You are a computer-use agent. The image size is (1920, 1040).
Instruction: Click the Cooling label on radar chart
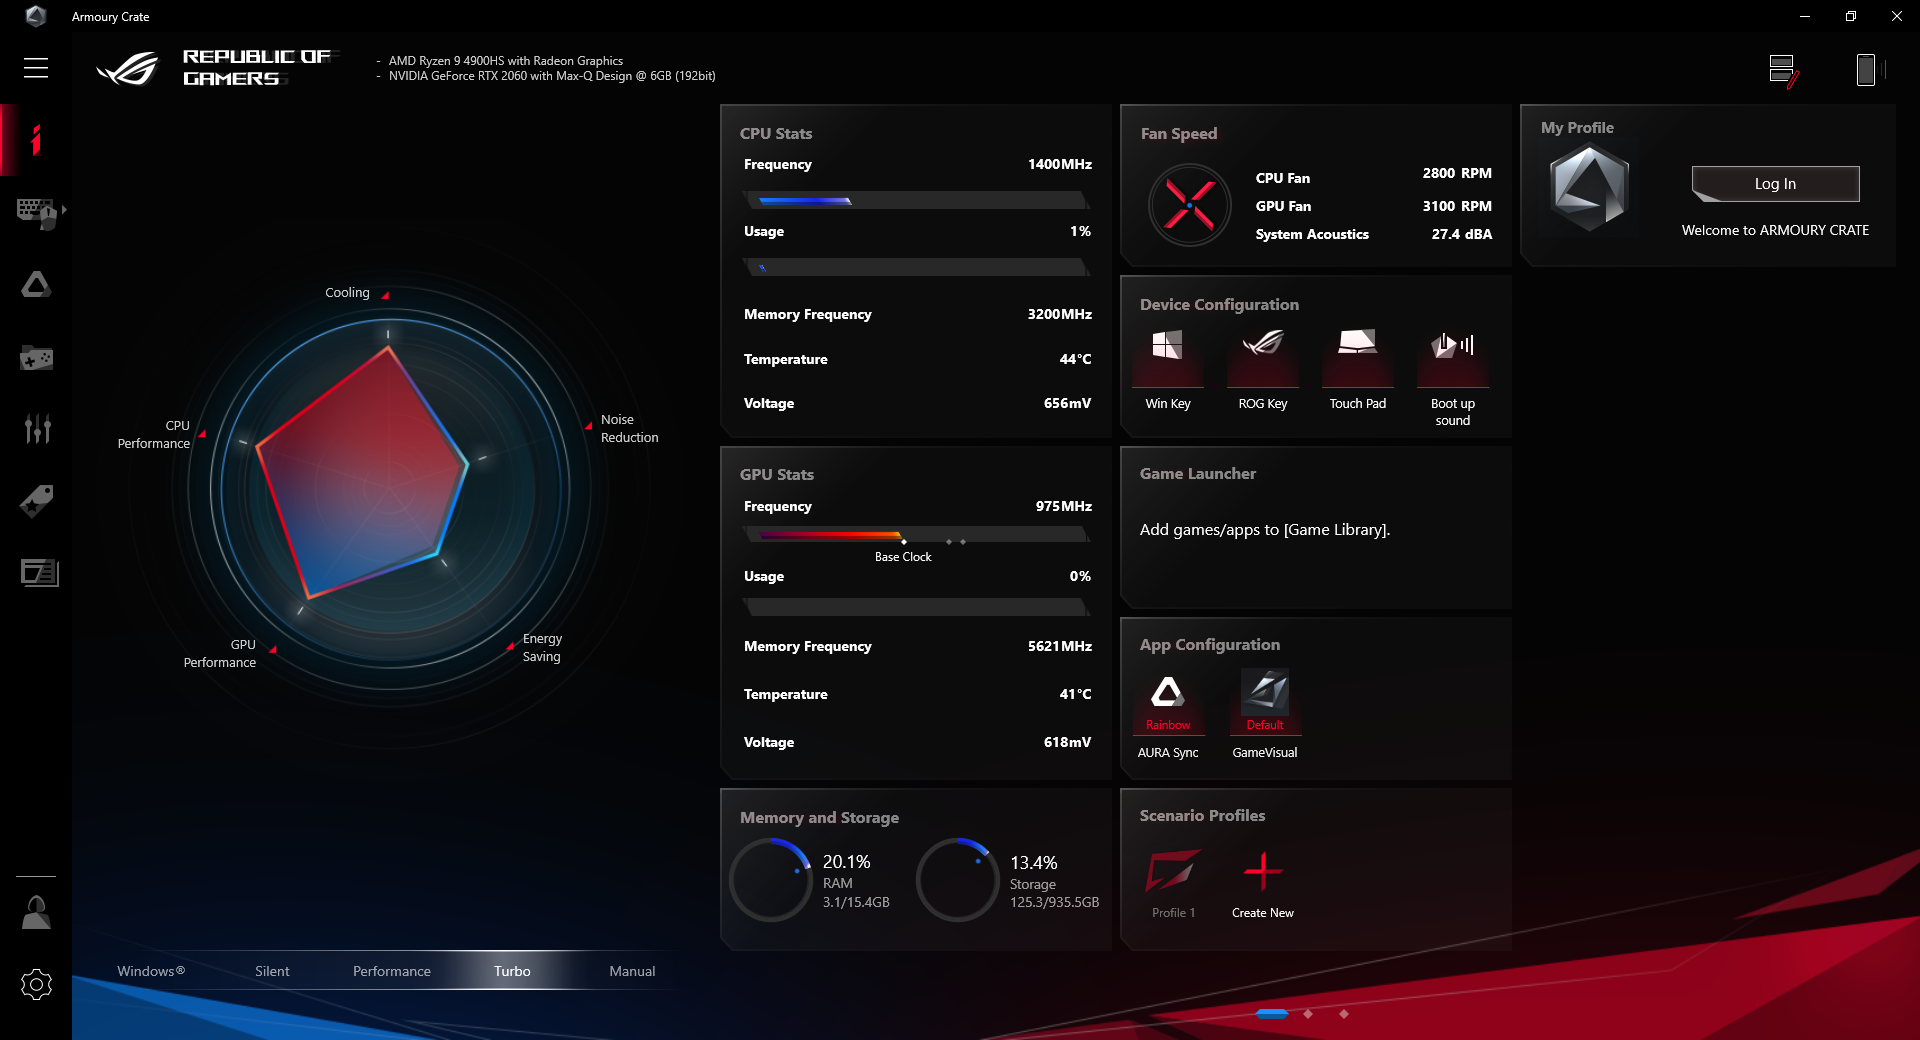347,293
